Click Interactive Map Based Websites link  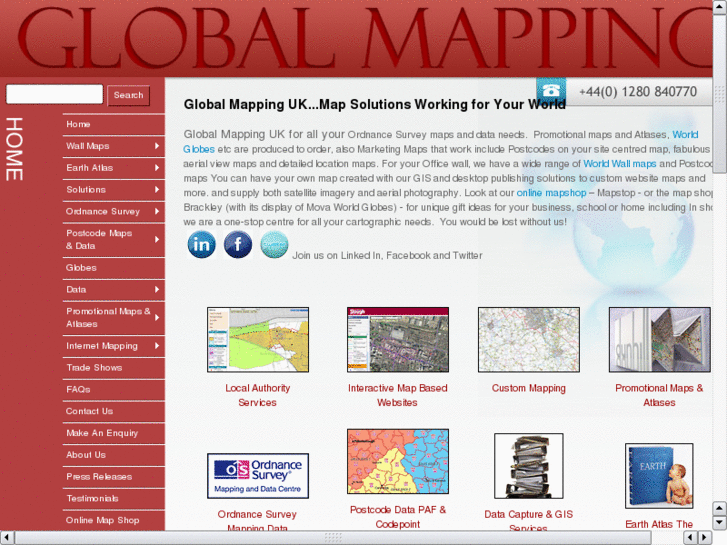tap(397, 395)
